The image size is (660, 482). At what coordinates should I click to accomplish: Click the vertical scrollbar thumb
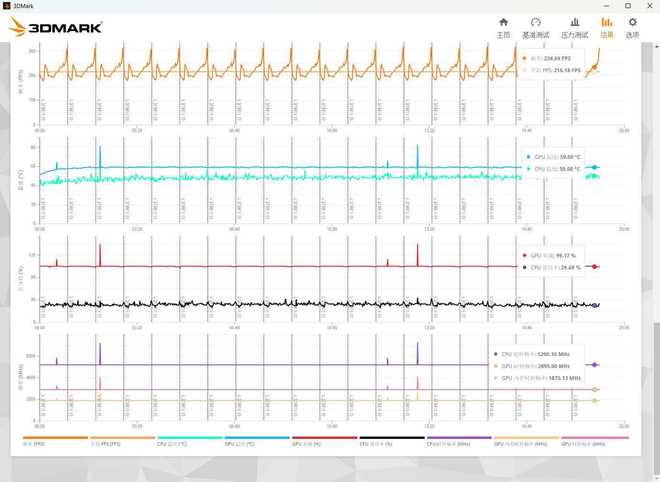click(655, 380)
